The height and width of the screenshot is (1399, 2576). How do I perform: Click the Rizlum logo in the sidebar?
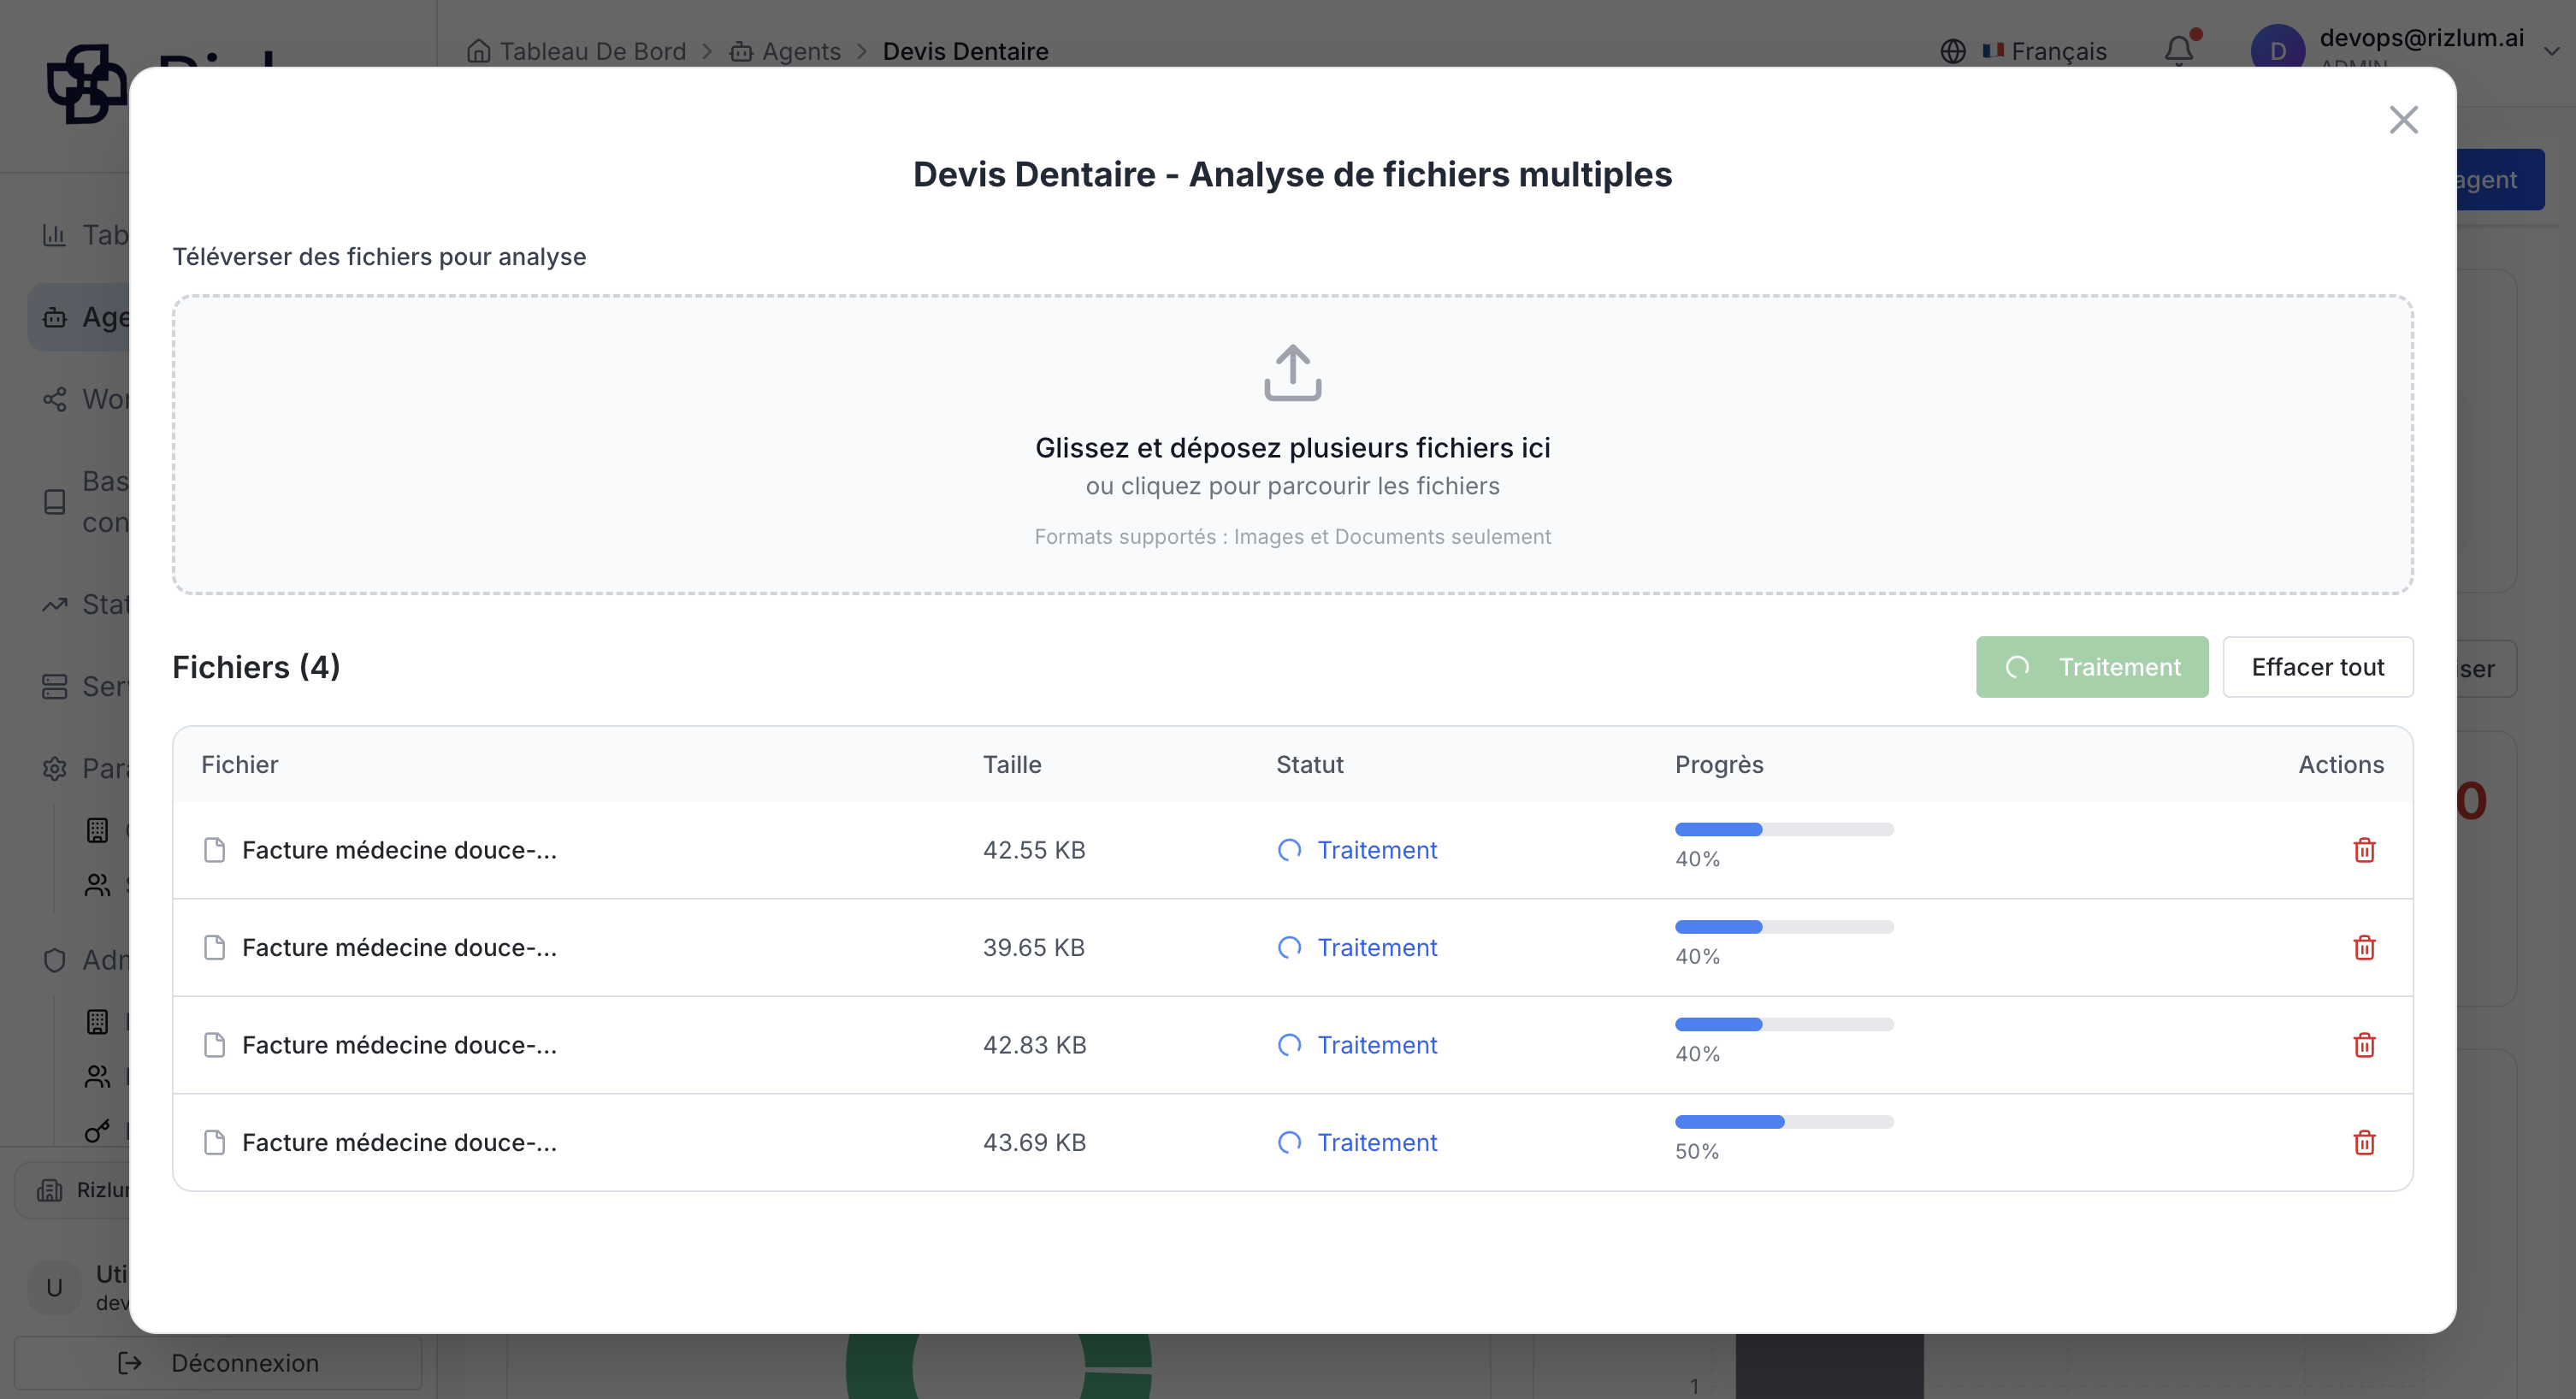tap(86, 84)
